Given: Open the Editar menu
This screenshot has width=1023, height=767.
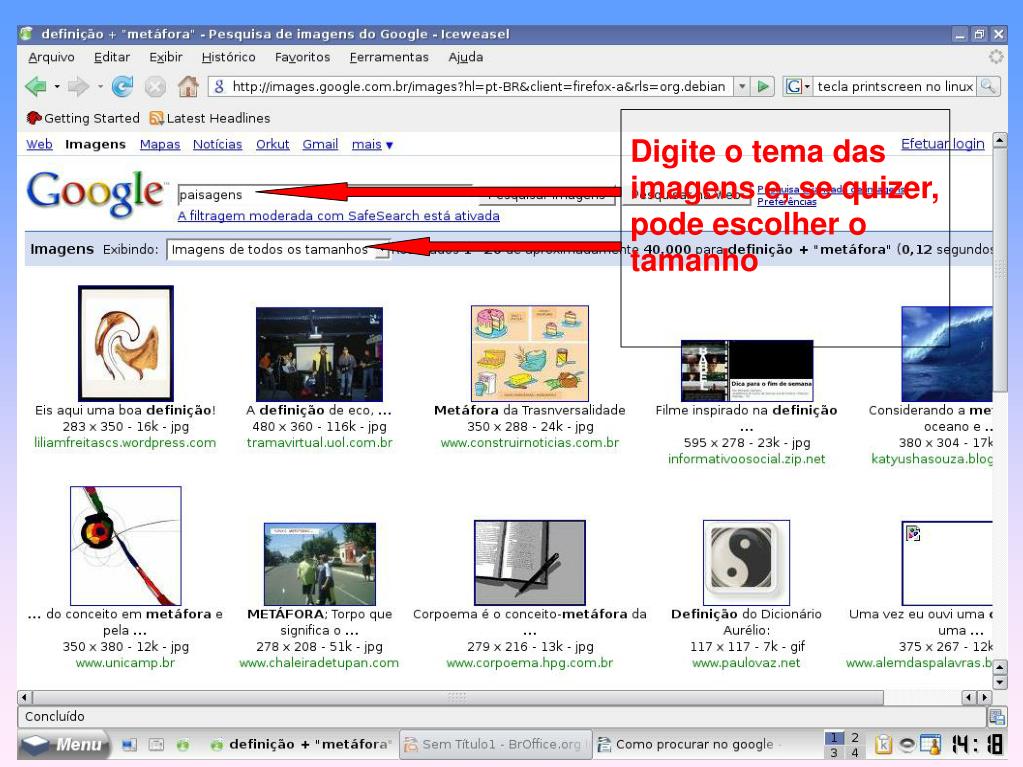Looking at the screenshot, I should click(x=112, y=57).
